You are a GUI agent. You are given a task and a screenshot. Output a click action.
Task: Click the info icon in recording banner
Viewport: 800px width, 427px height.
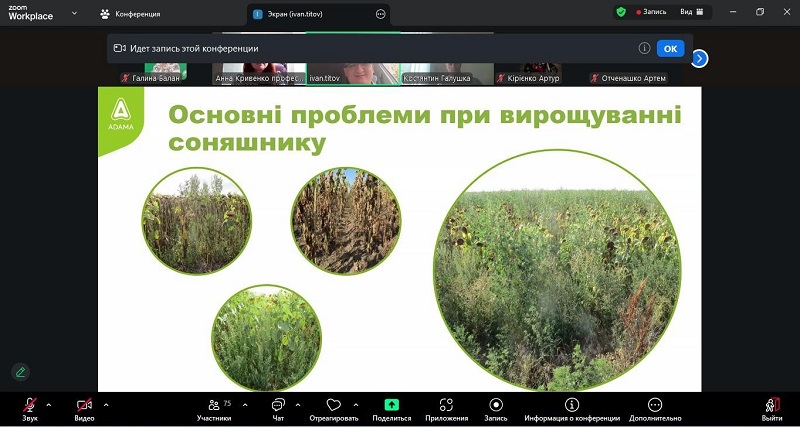(644, 48)
